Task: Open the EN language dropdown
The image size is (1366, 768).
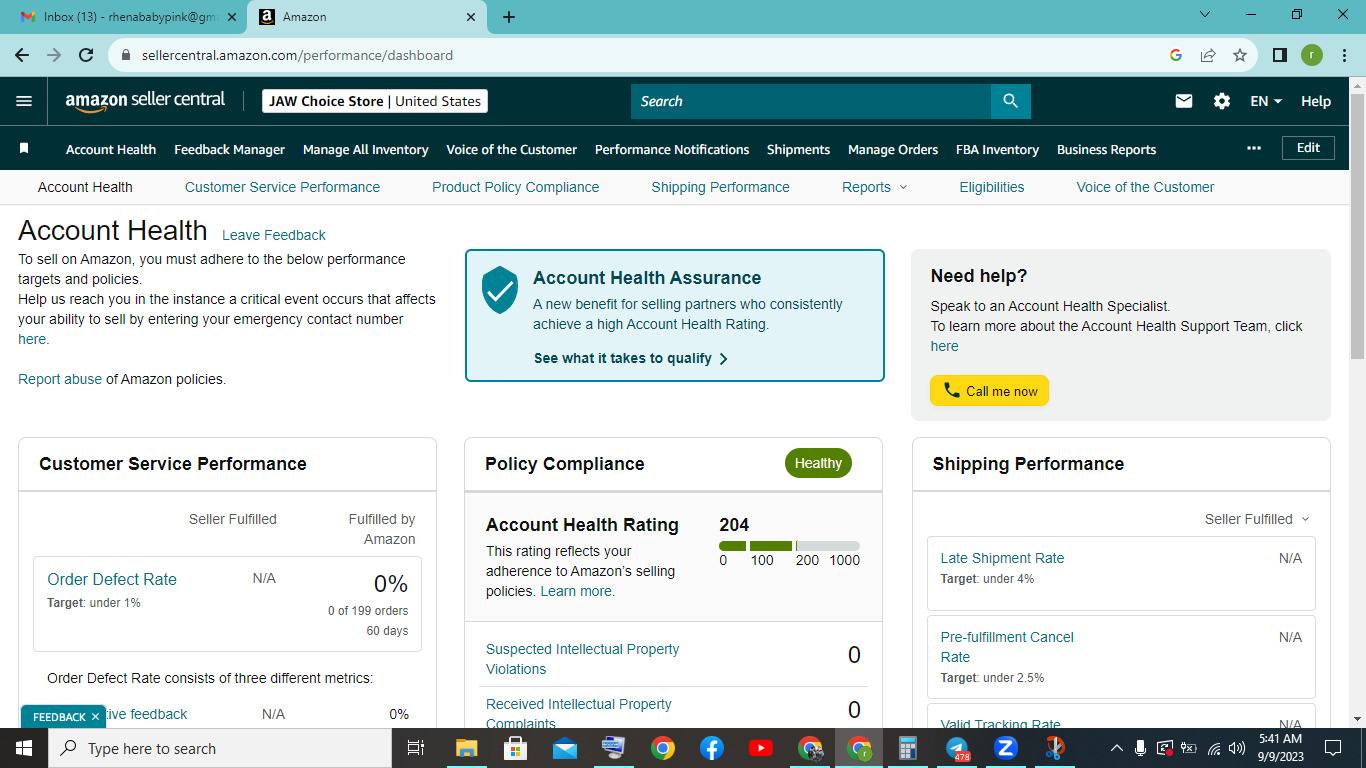Action: pyautogui.click(x=1266, y=101)
